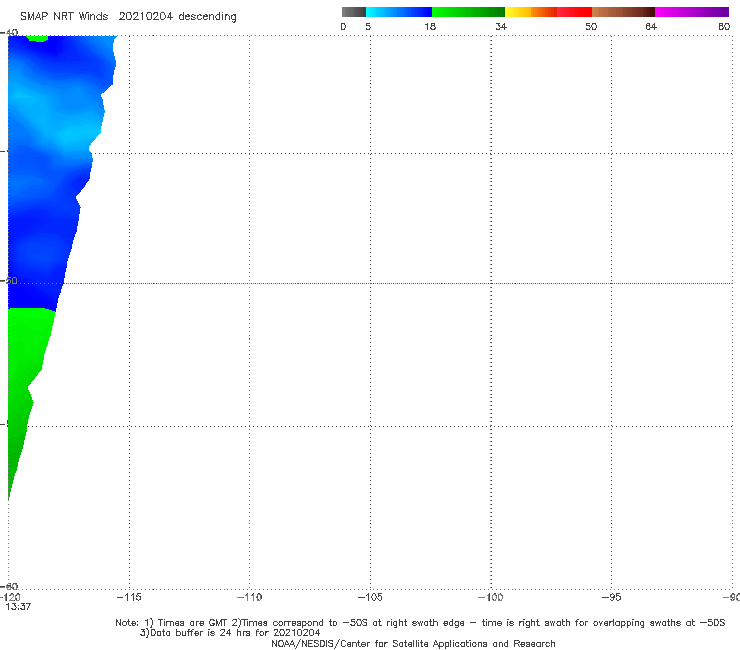The height and width of the screenshot is (650, 740).
Task: Click the color bar label '5'
Action: click(x=368, y=26)
